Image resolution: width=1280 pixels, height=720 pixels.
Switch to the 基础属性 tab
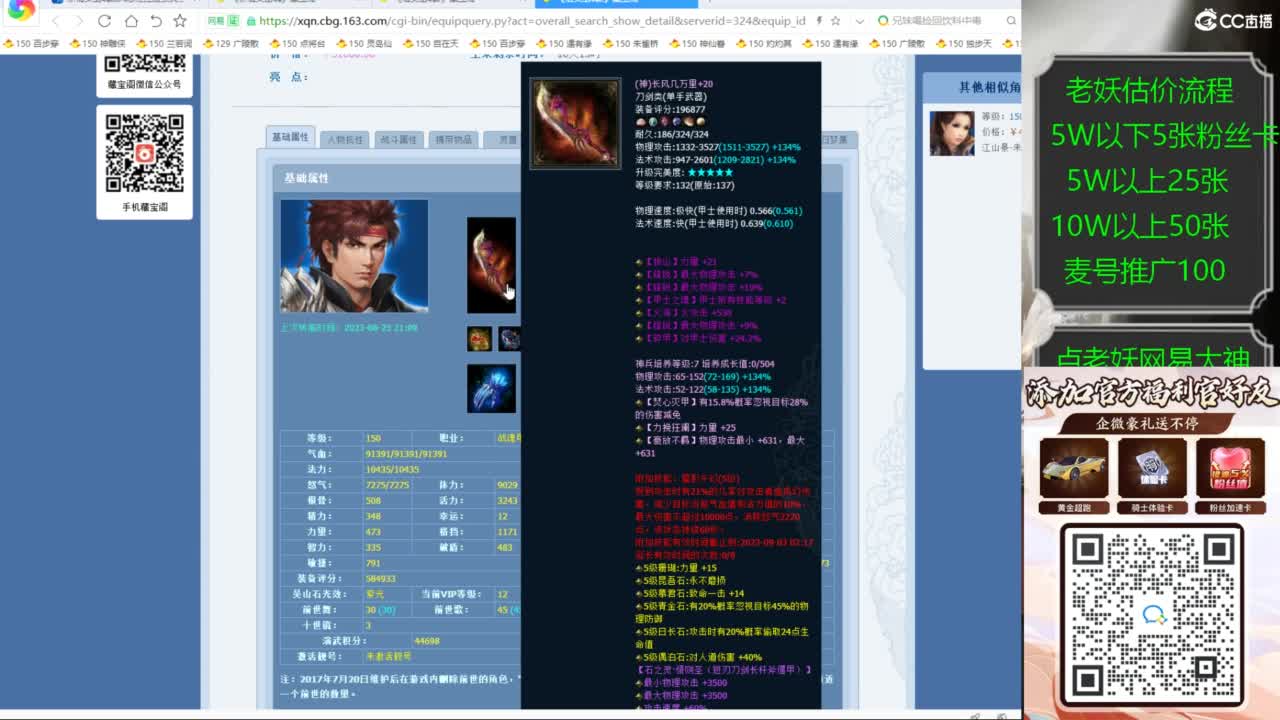click(x=290, y=137)
